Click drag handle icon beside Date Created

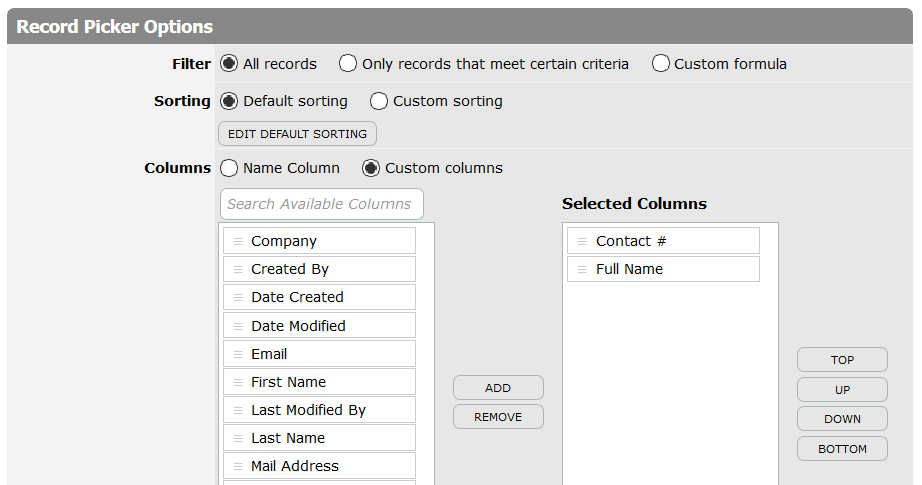(238, 297)
